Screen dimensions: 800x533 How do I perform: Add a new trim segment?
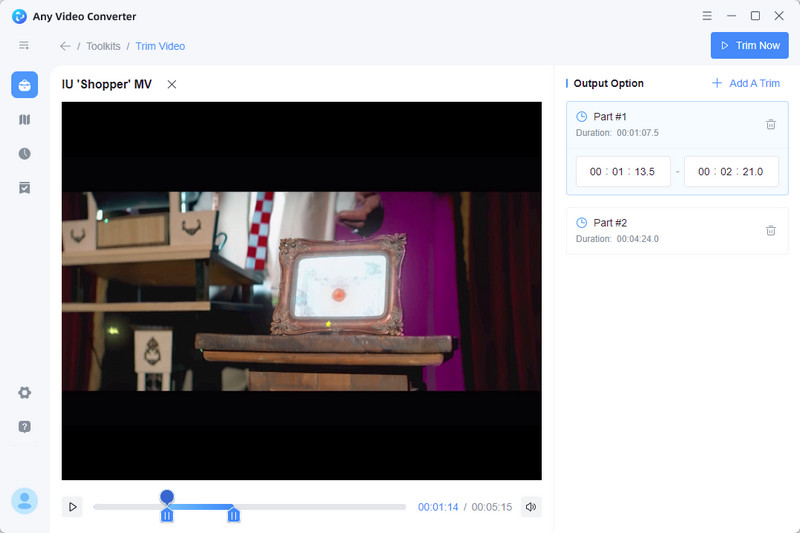(x=746, y=83)
